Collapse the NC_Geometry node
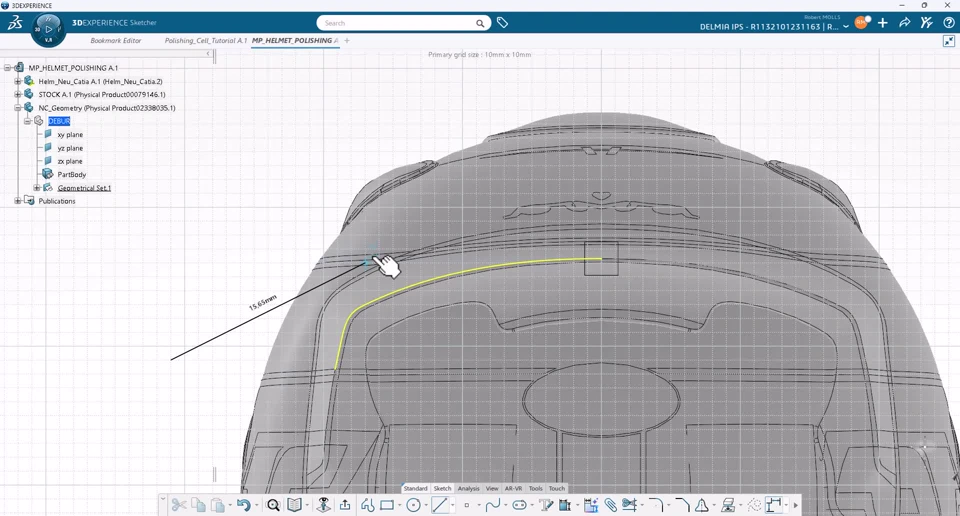Screen dimensions: 960x516 18,108
